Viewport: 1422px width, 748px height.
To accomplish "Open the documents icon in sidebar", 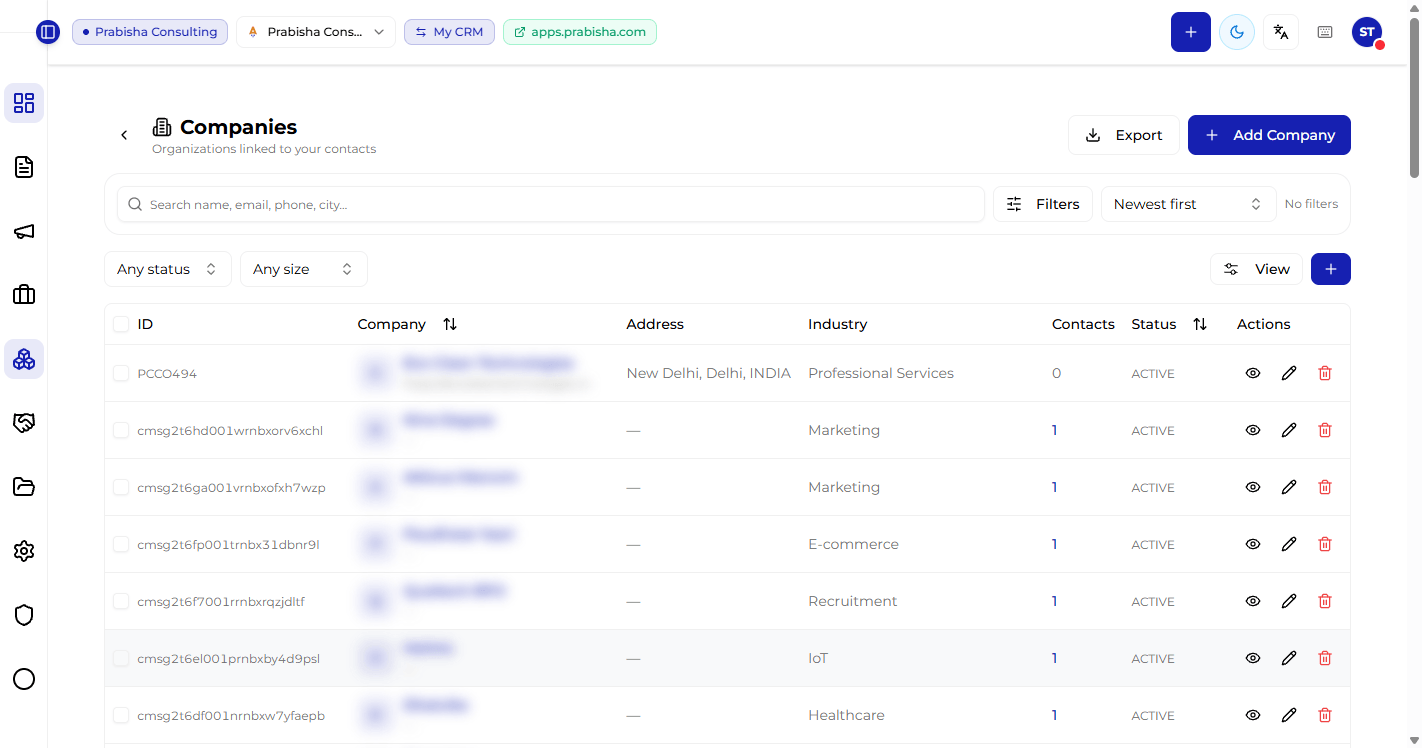I will [x=24, y=167].
